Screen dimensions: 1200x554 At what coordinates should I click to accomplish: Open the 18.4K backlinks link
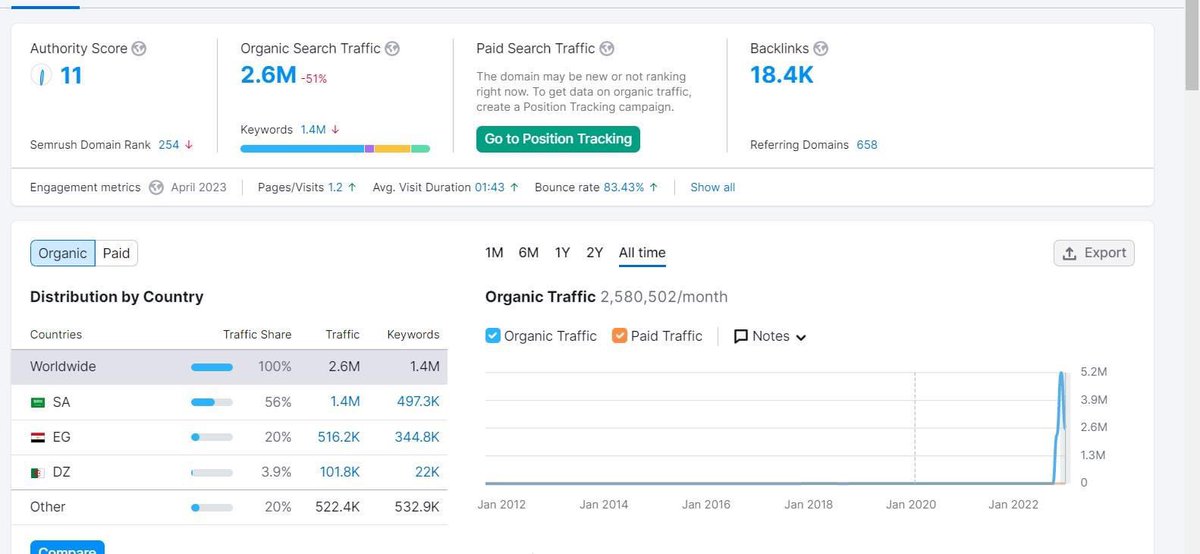[782, 74]
